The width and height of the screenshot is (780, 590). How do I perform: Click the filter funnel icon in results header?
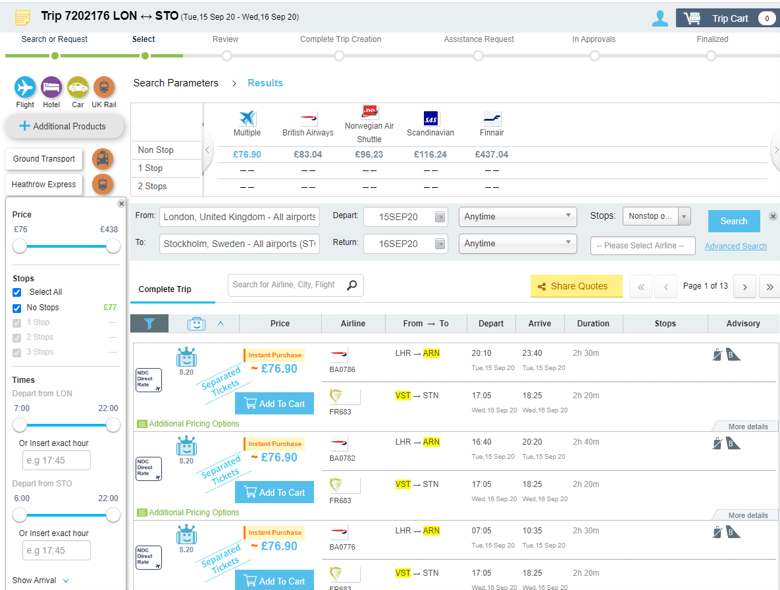pyautogui.click(x=149, y=323)
